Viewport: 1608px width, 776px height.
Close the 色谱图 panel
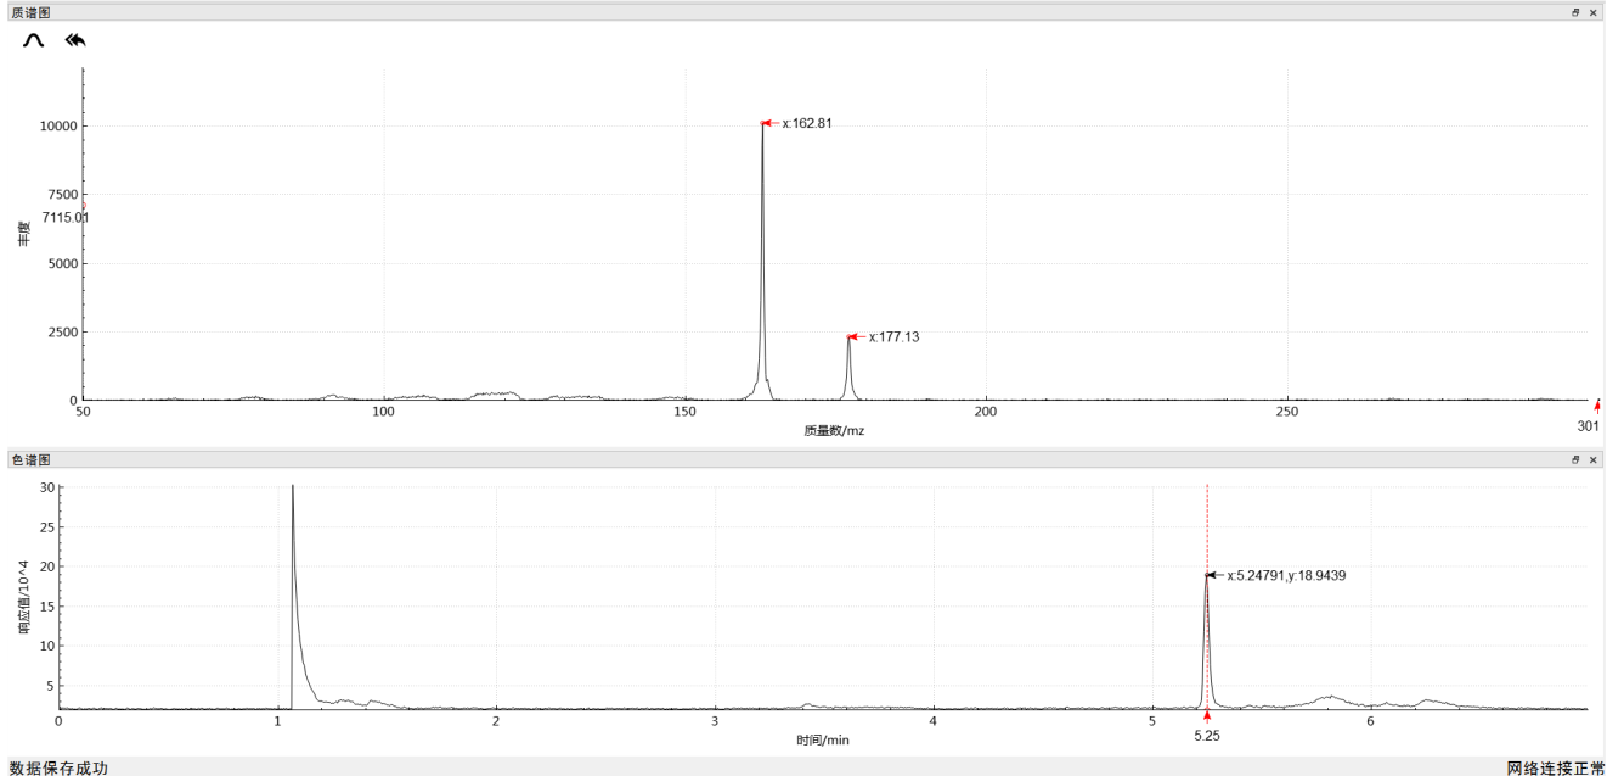click(x=1593, y=460)
